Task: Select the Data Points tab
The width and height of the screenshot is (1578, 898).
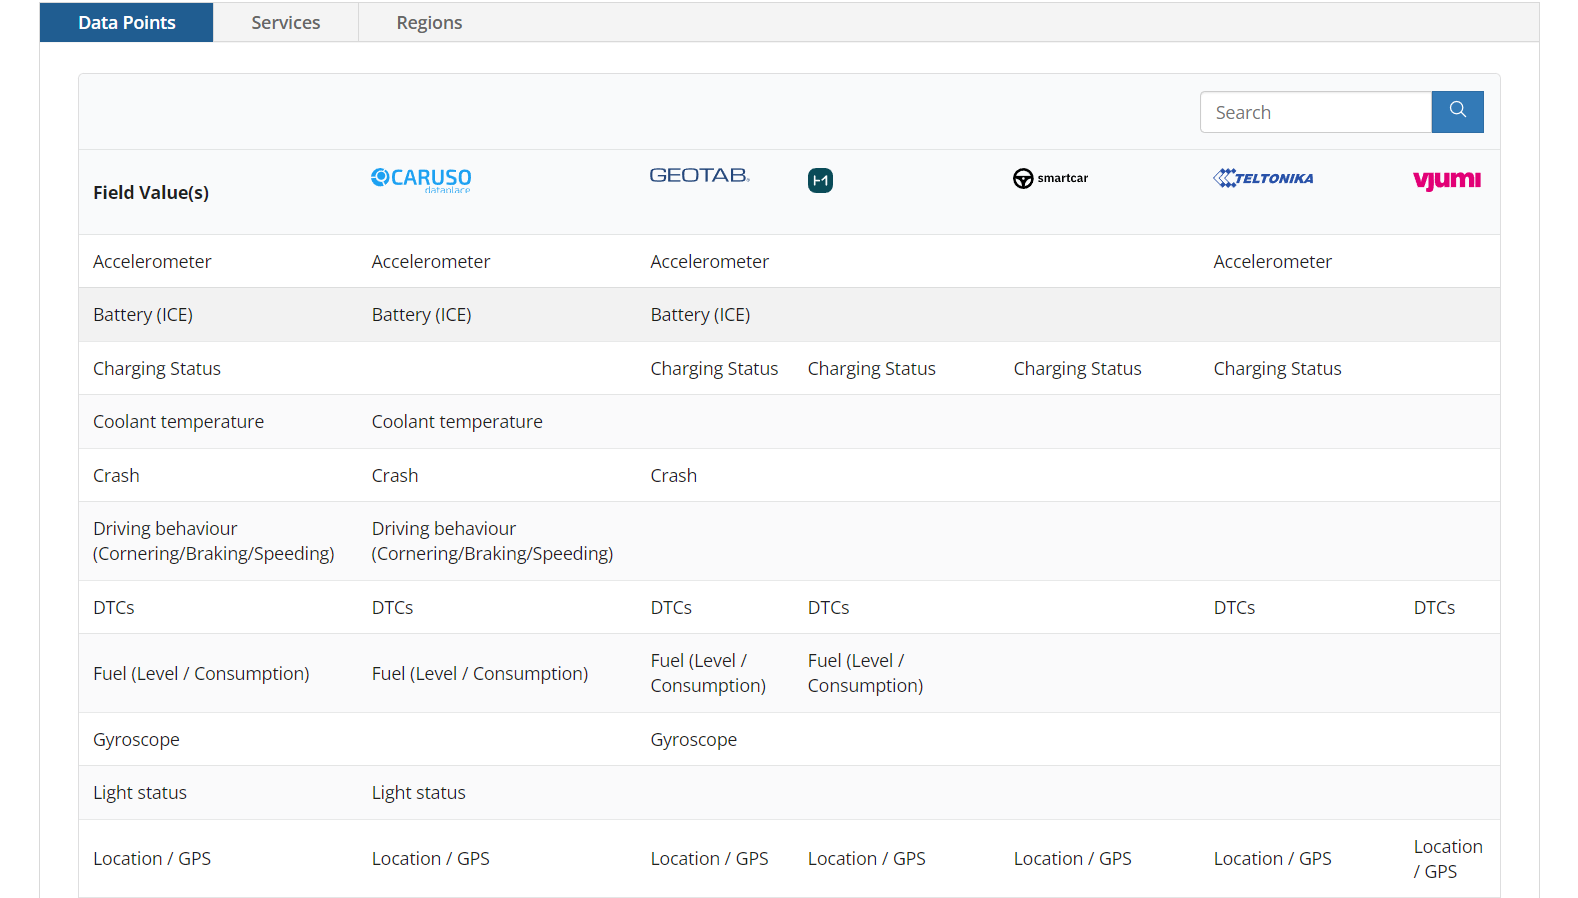Action: tap(127, 22)
